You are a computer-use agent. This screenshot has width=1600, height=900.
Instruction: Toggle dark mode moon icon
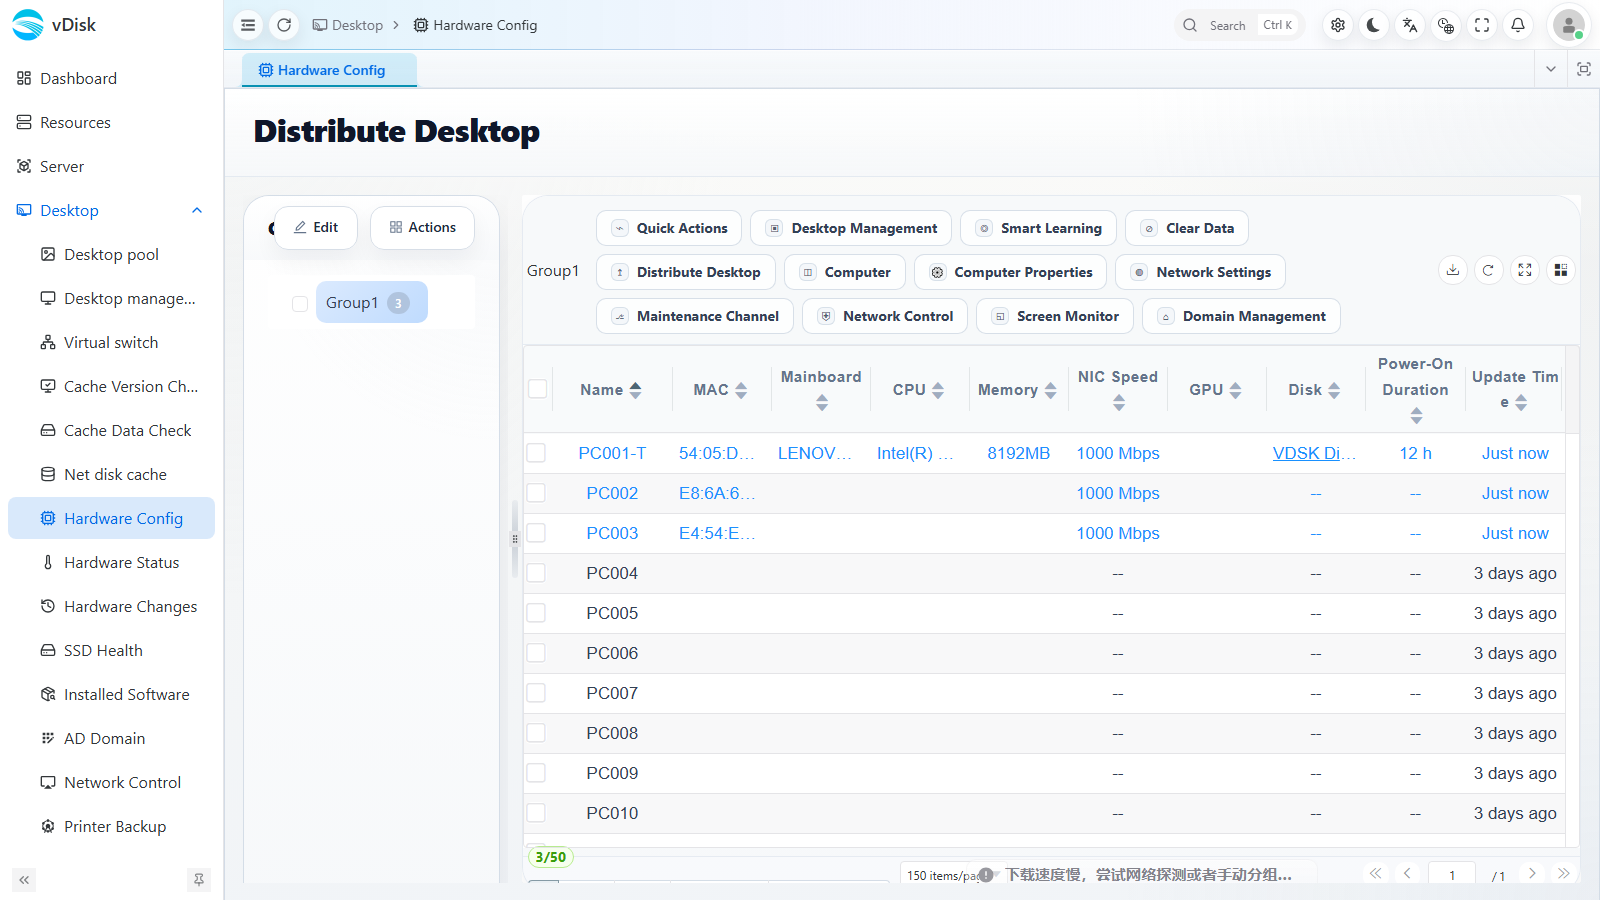pos(1373,25)
